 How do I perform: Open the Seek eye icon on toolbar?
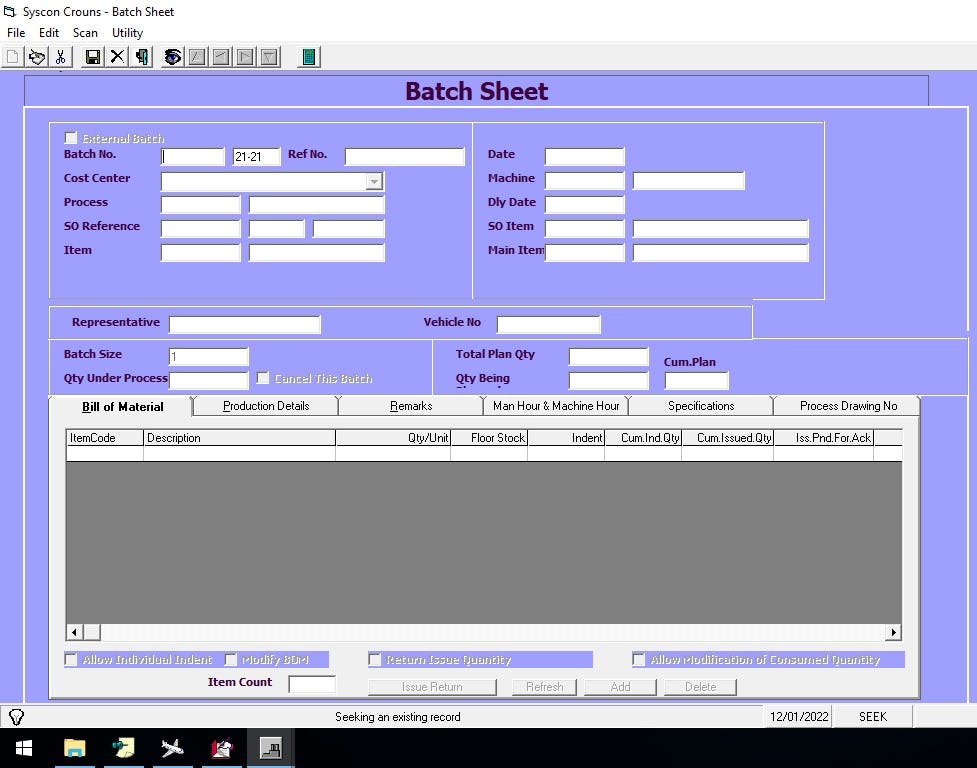click(172, 57)
